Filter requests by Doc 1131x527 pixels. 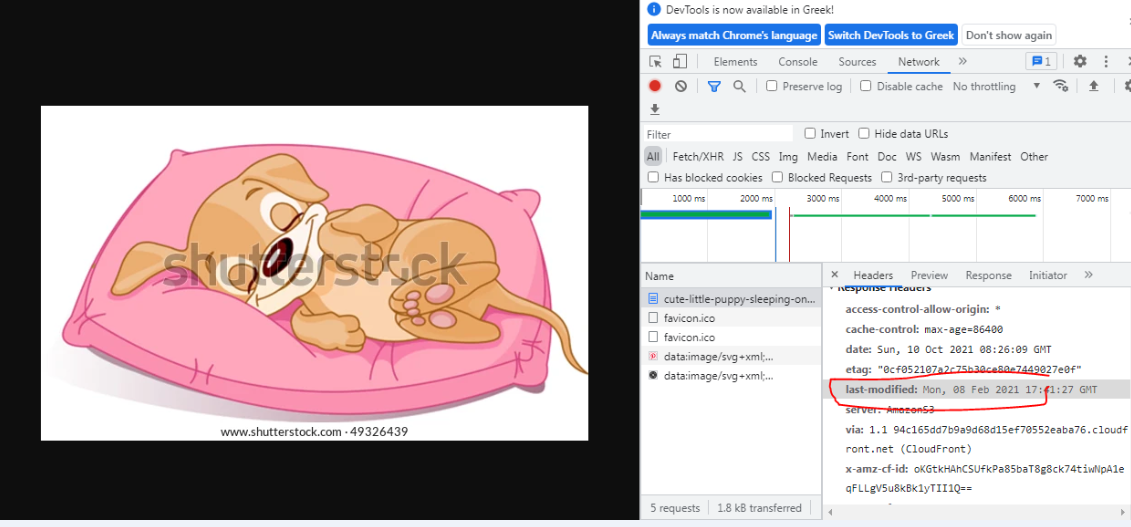(886, 156)
